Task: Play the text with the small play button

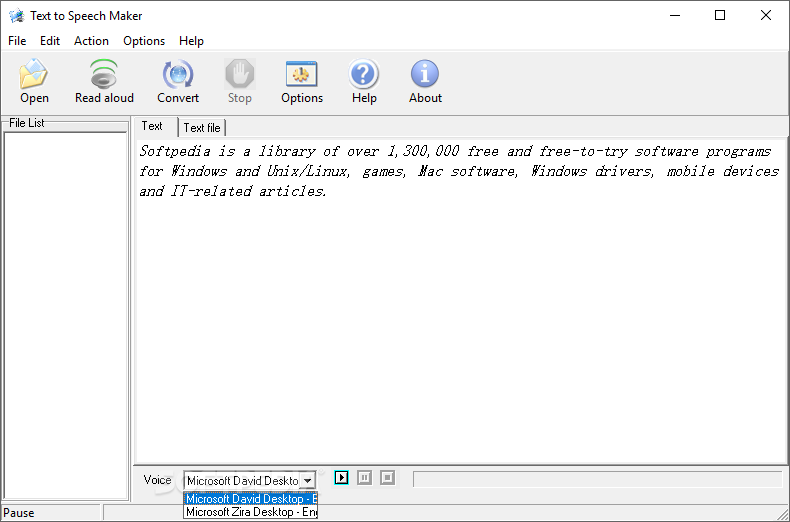Action: coord(341,477)
